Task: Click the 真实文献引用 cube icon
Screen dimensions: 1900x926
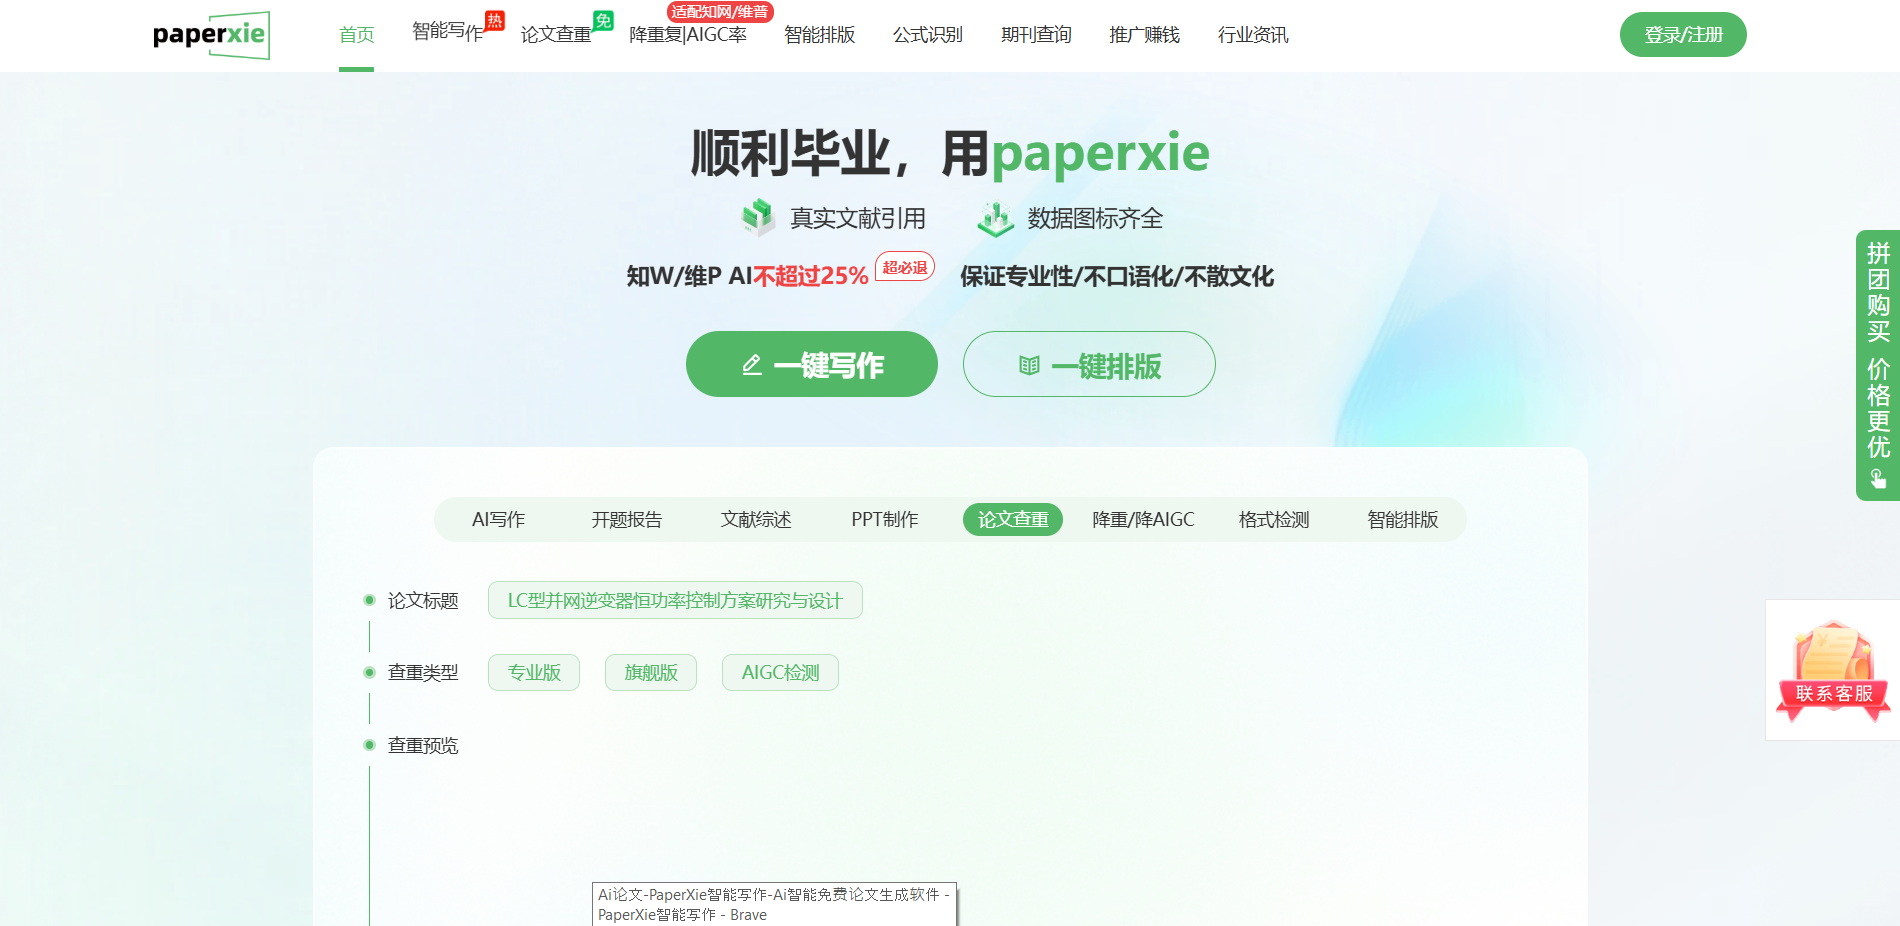Action: [758, 217]
